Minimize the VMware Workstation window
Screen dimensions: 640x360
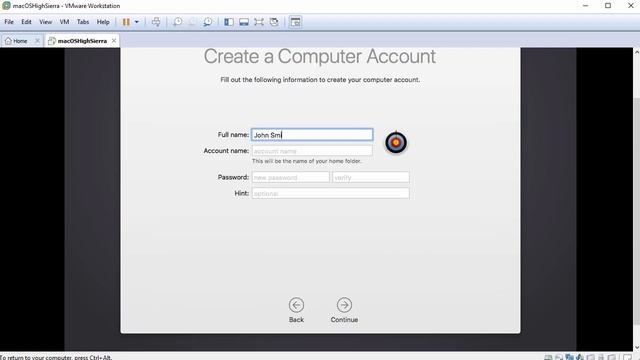pos(585,6)
